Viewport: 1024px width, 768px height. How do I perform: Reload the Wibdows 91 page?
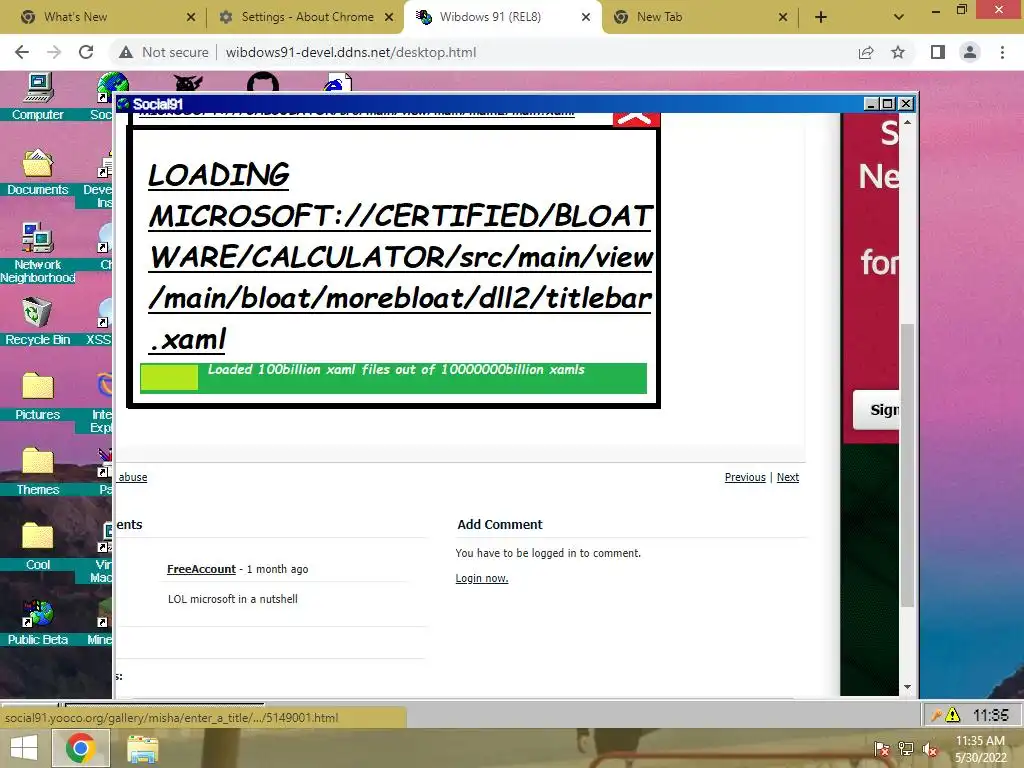point(86,52)
